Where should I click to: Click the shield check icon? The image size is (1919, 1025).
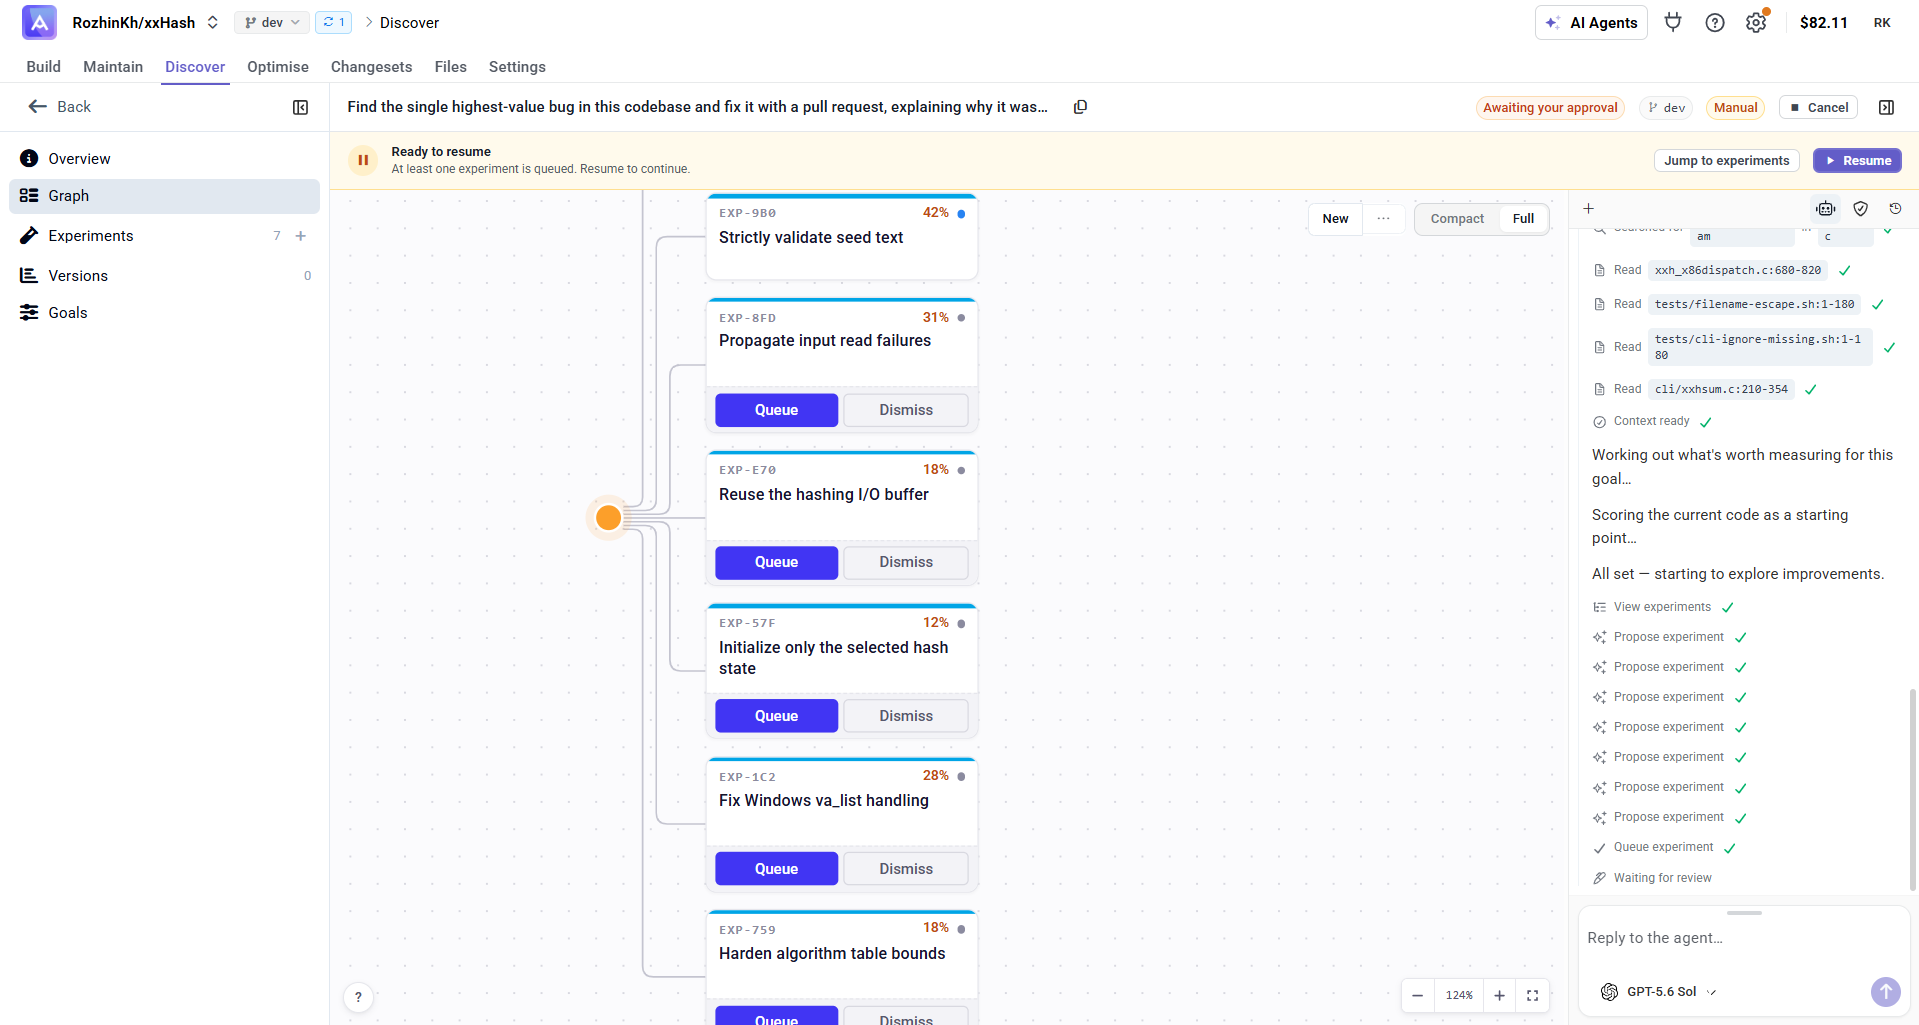(1860, 208)
